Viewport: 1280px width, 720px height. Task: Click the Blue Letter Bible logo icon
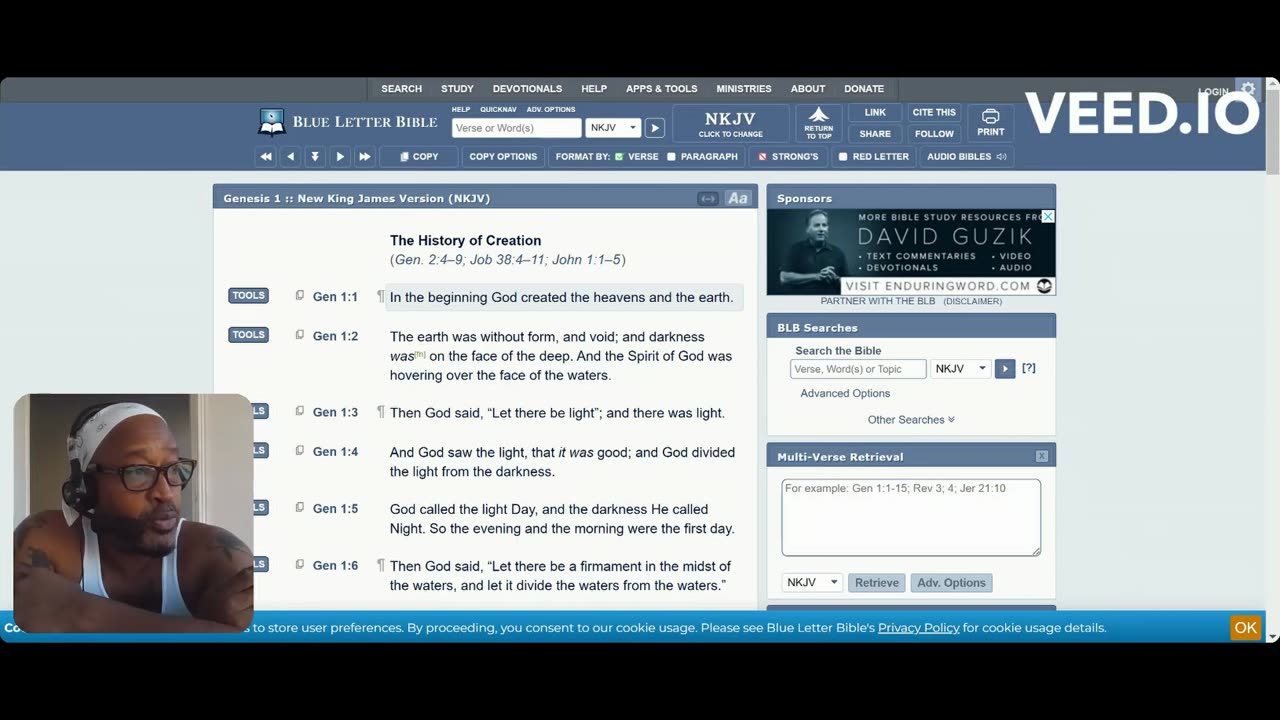(x=272, y=122)
